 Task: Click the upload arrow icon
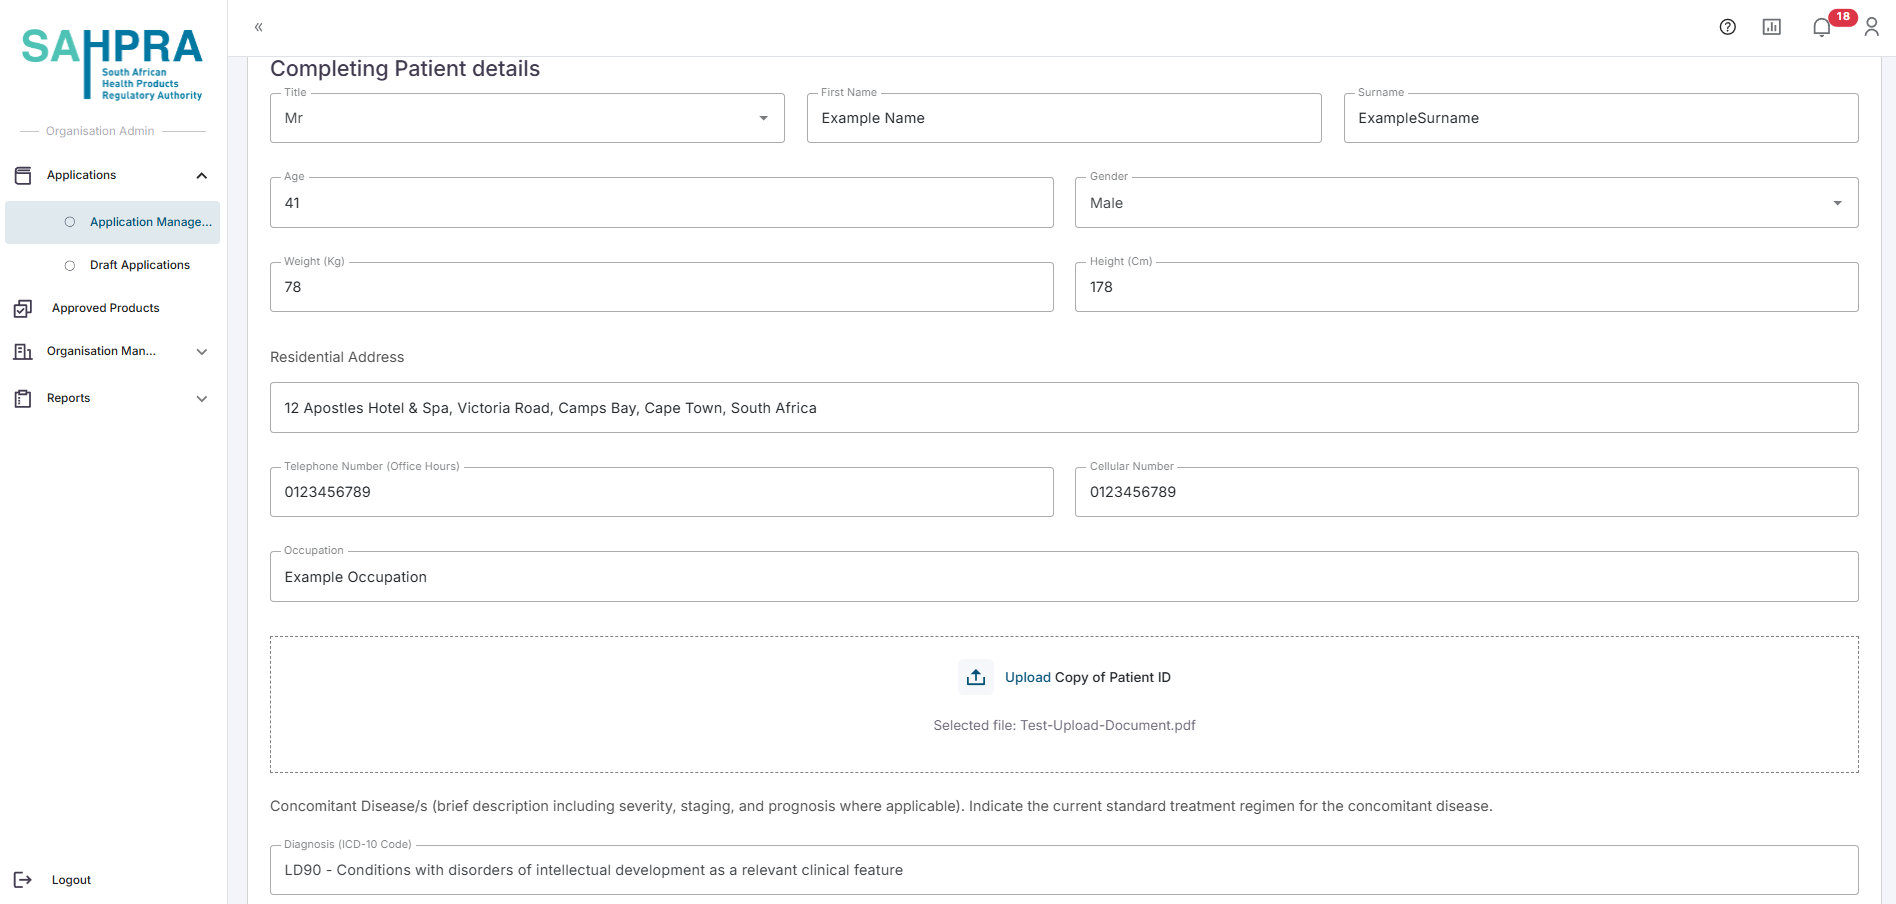(x=975, y=677)
